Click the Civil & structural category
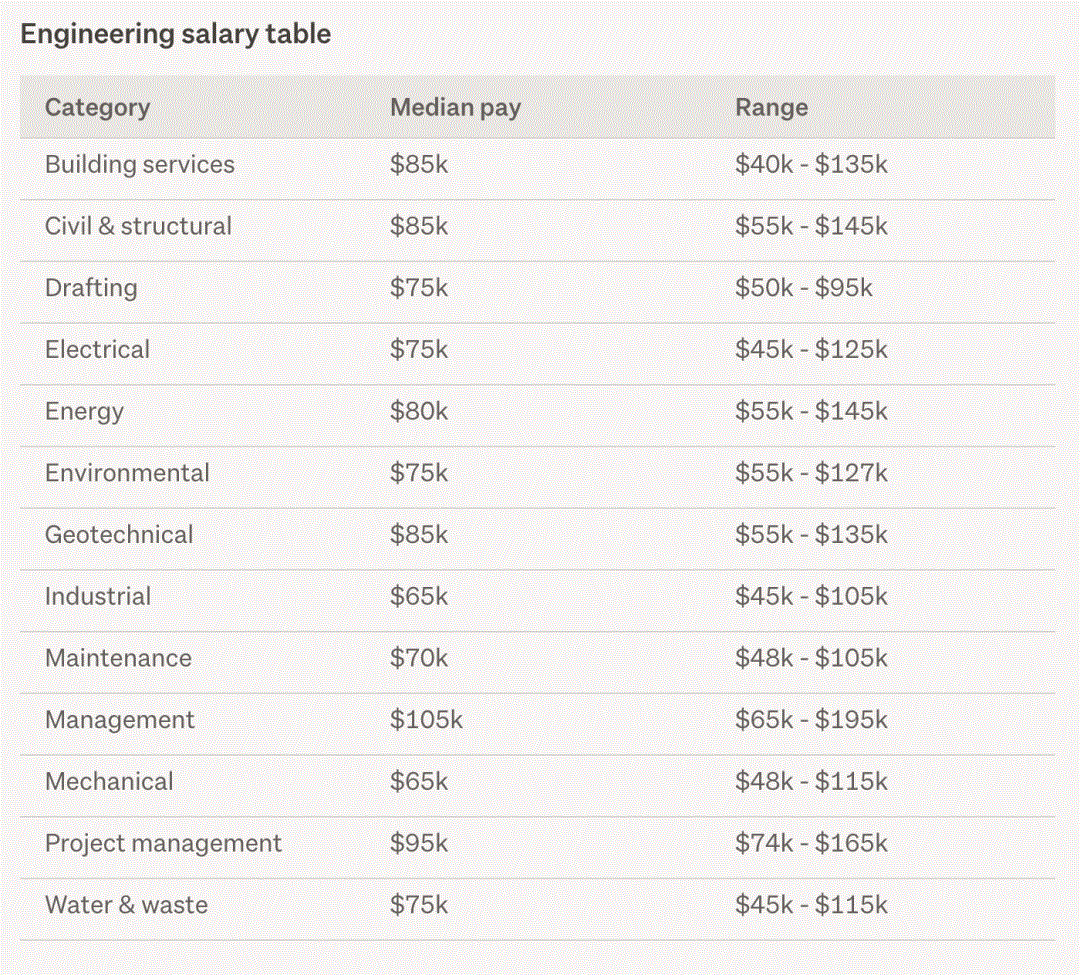The image size is (1080, 975). (x=138, y=227)
